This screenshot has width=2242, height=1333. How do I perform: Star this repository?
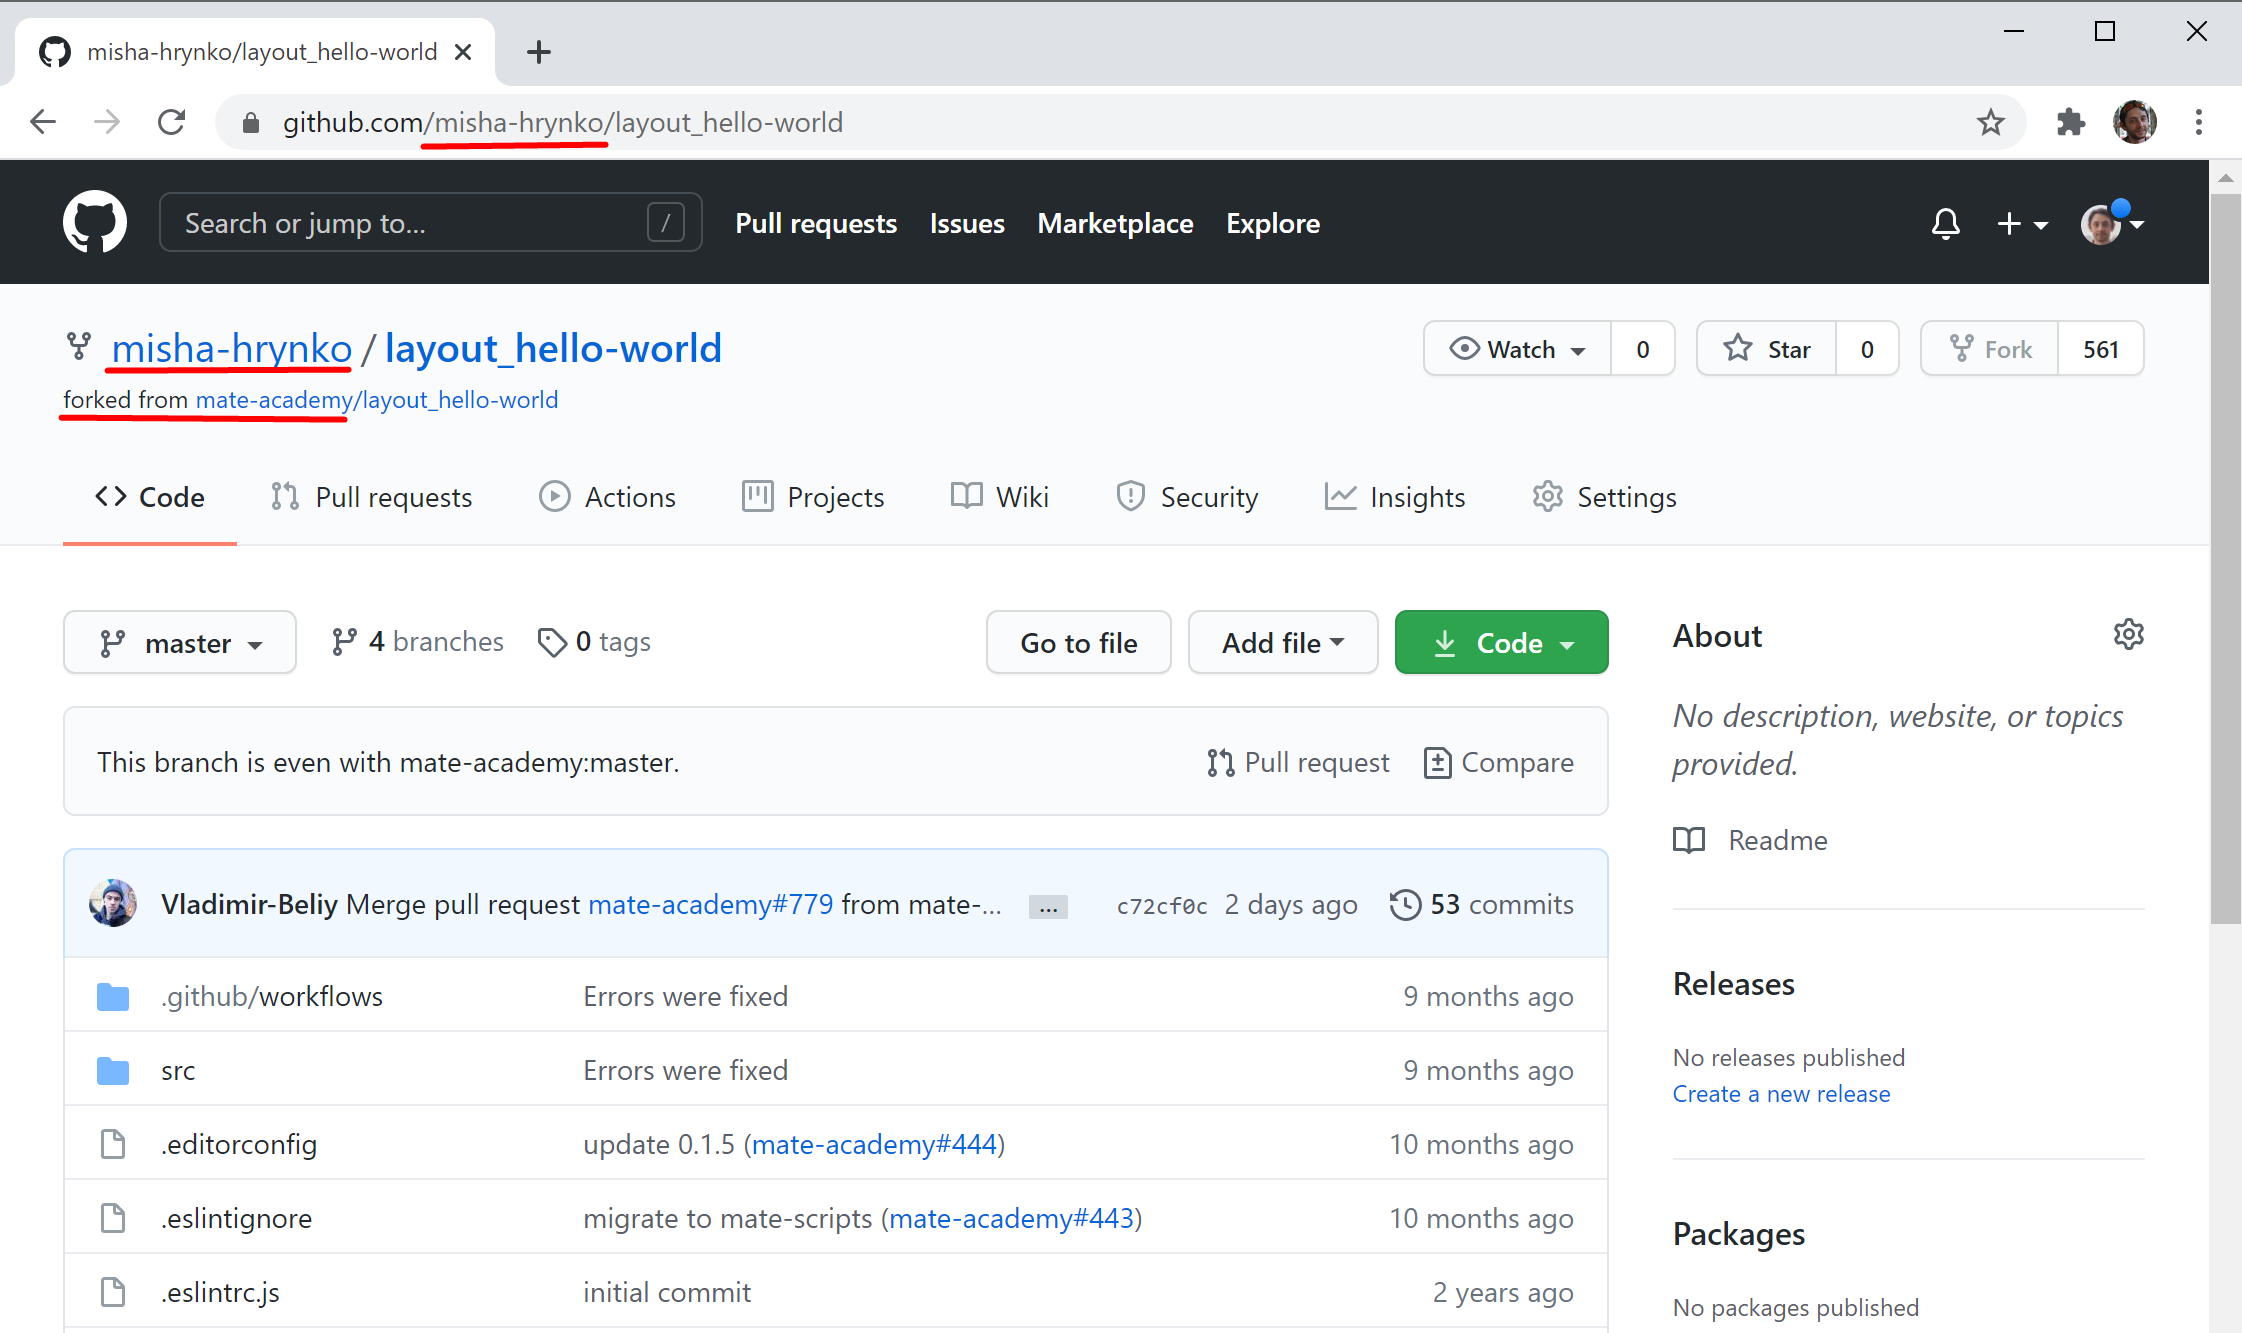coord(1767,349)
